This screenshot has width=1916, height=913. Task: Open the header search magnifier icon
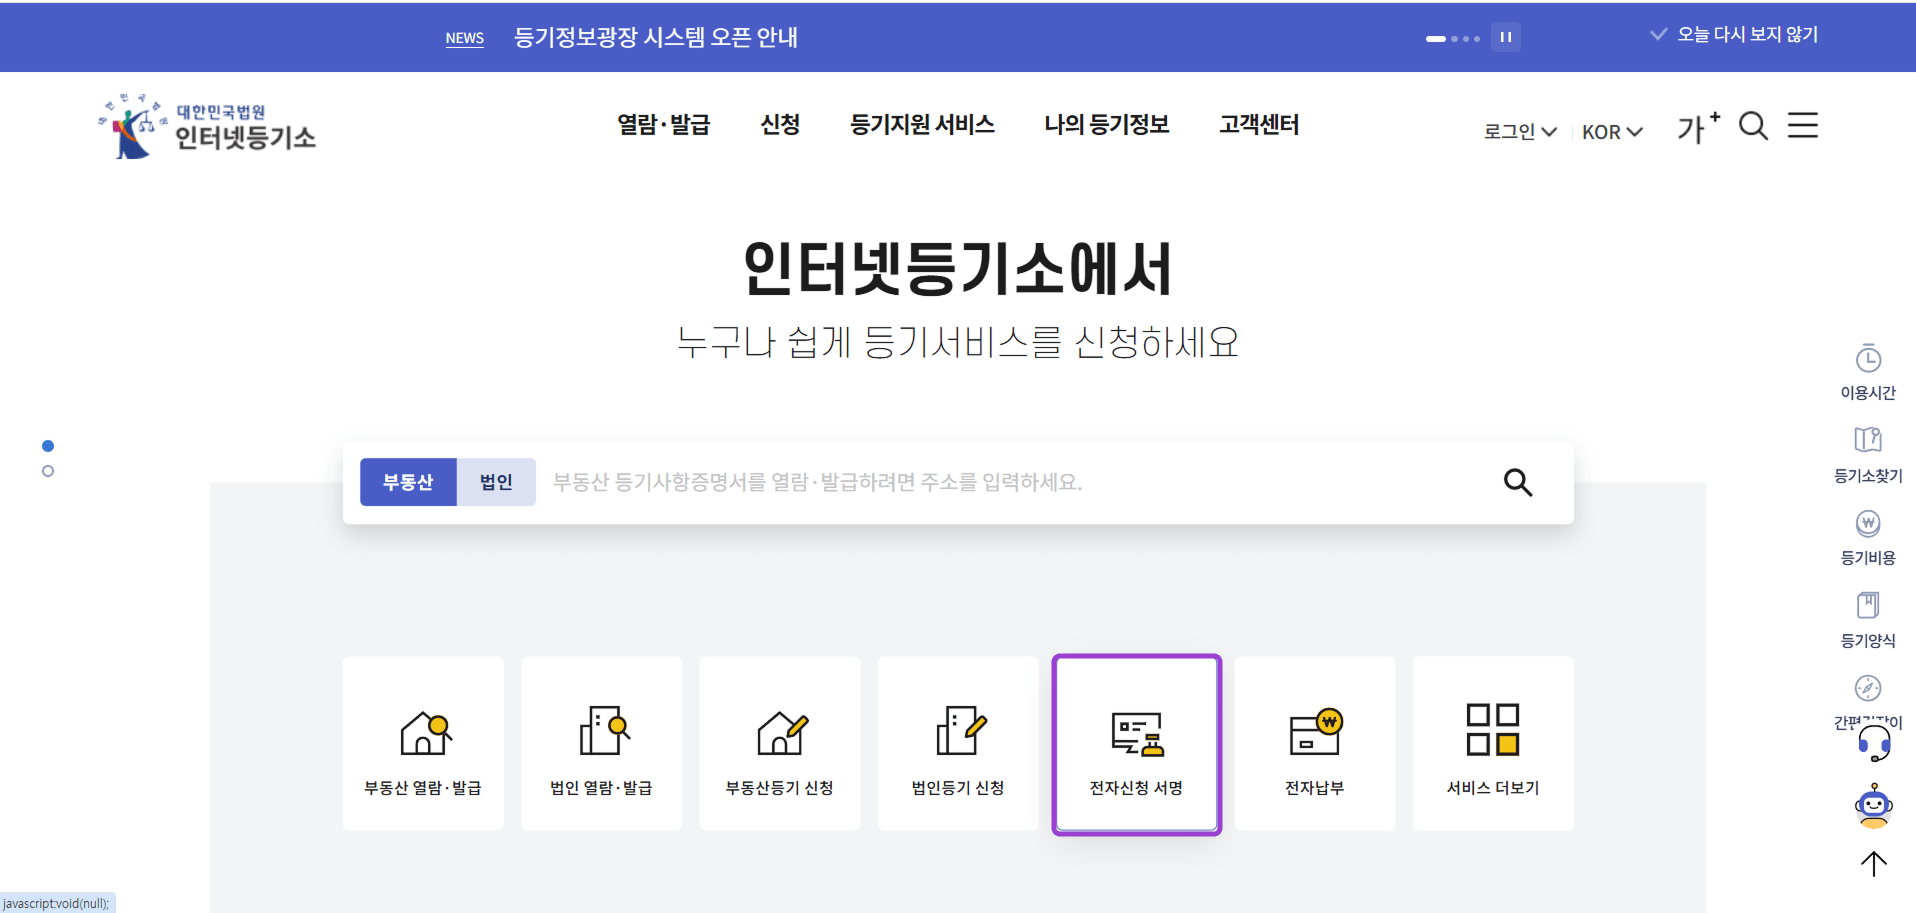1754,126
